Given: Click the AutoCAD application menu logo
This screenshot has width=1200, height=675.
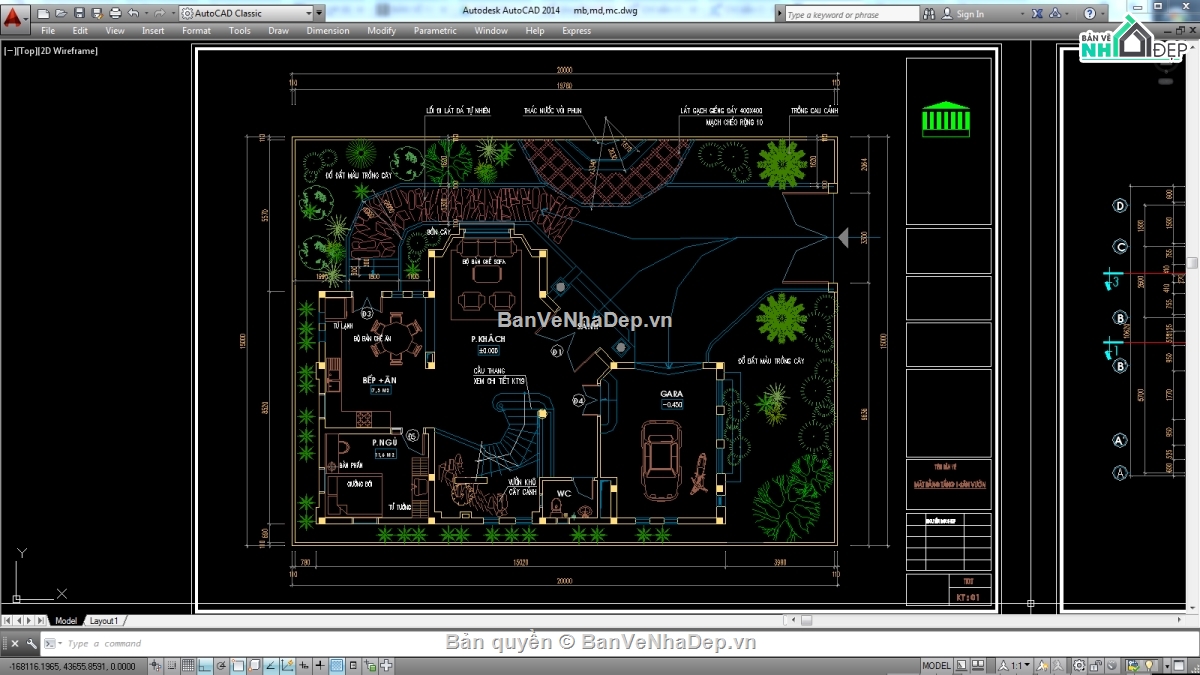Looking at the screenshot, I should pos(12,16).
